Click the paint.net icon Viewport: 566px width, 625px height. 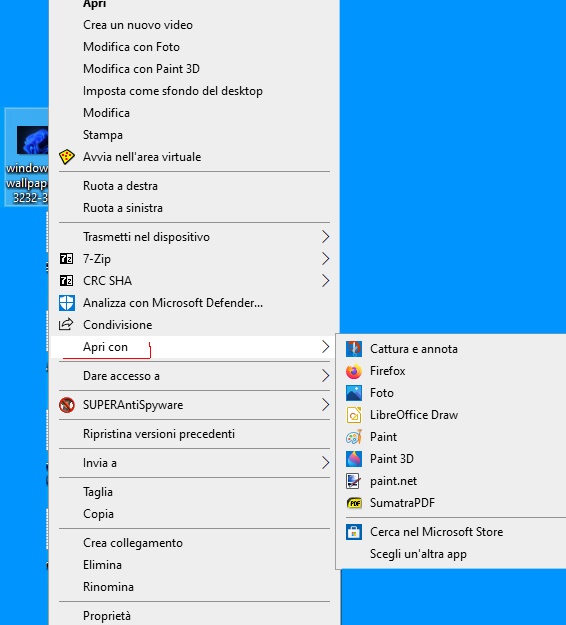tap(354, 481)
